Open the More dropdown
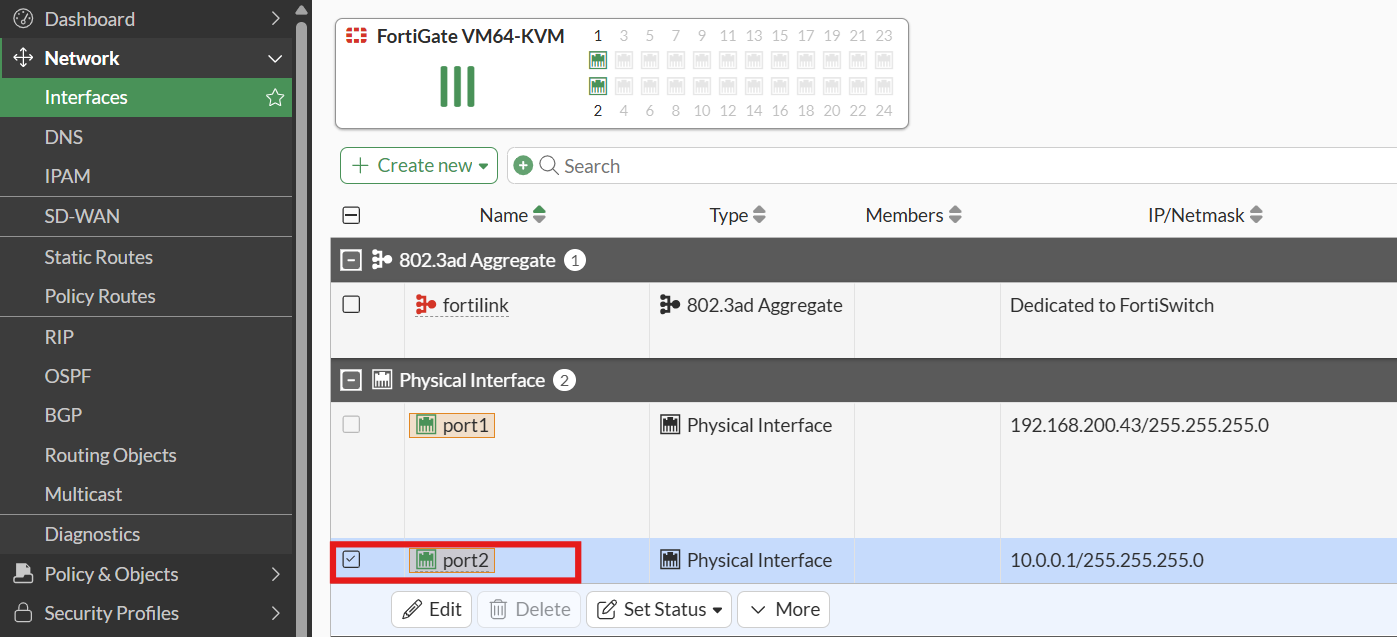This screenshot has height=637, width=1397. tap(783, 609)
